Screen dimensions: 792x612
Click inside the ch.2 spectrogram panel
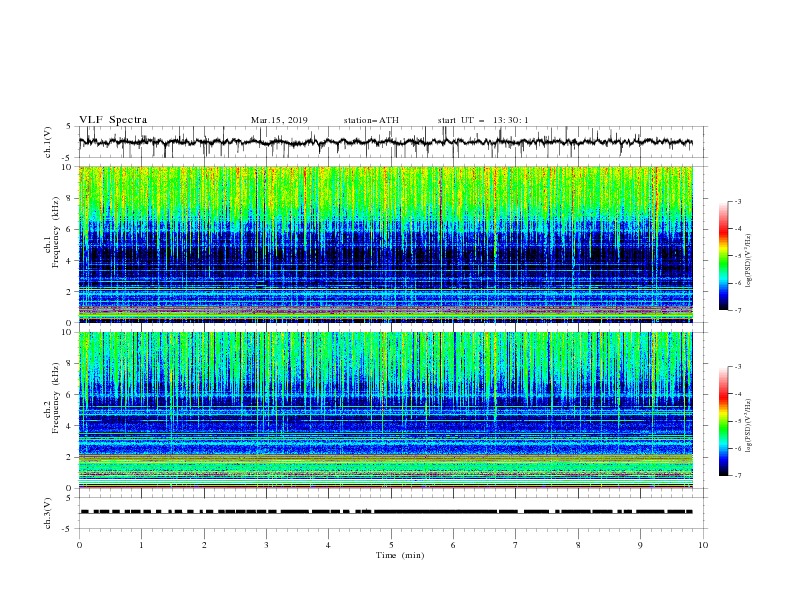tap(385, 410)
